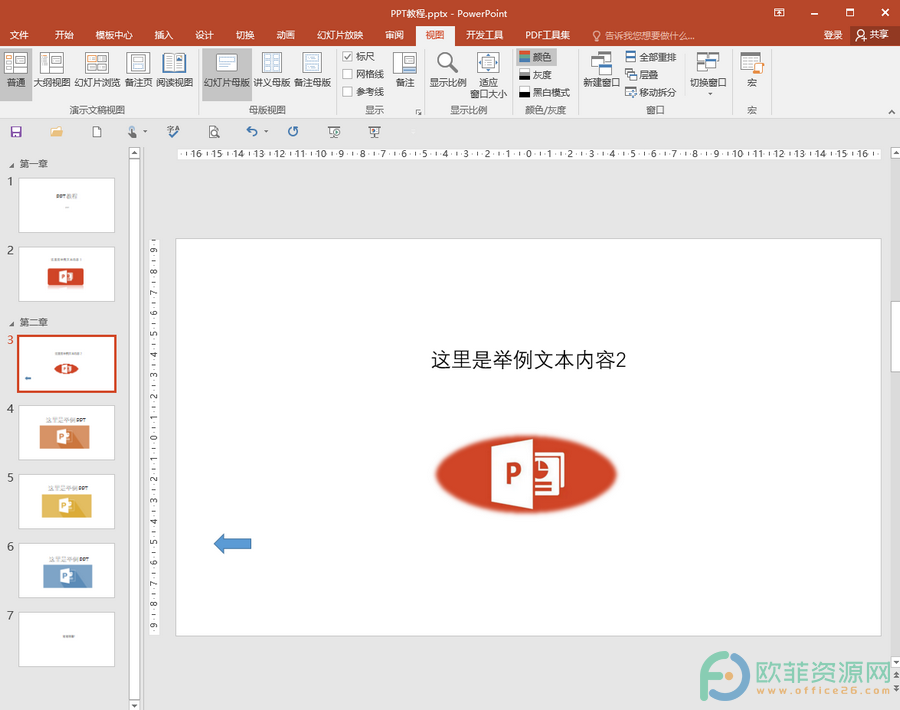Open 备注母版 notes master
Screen dimensions: 900x710
tap(312, 70)
